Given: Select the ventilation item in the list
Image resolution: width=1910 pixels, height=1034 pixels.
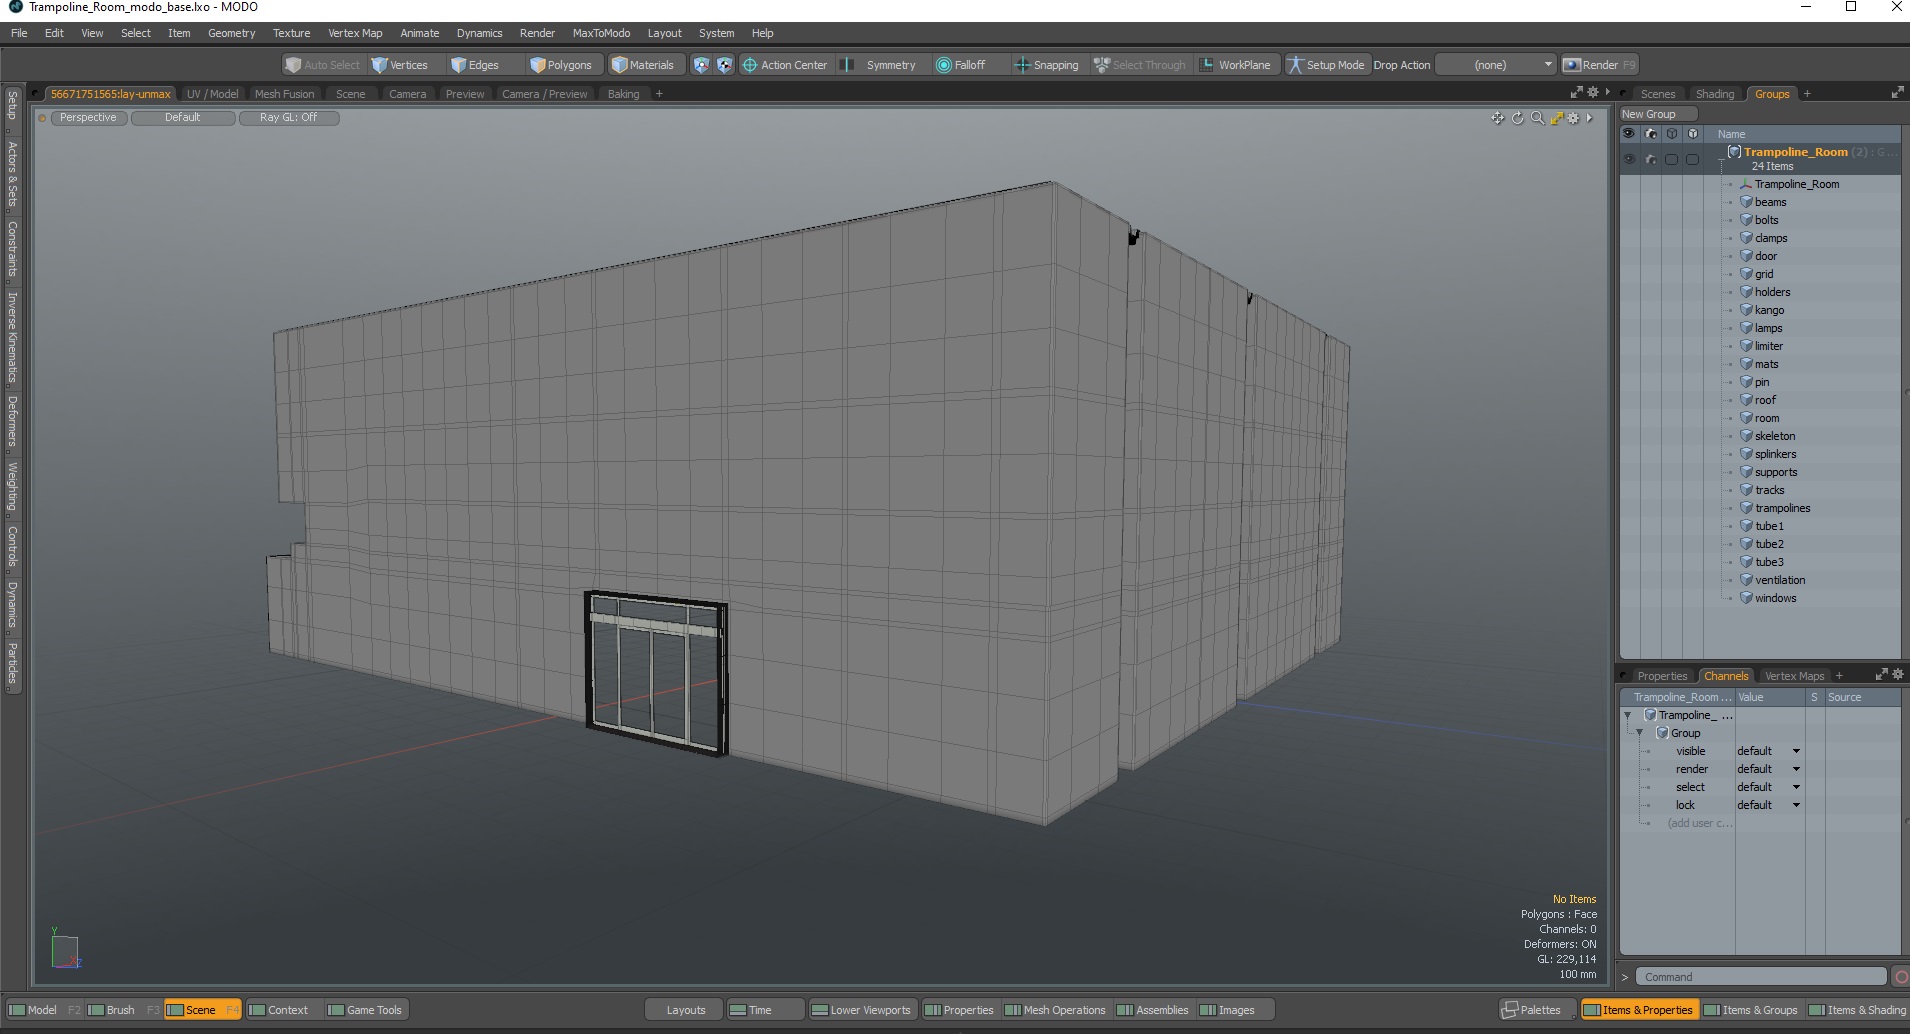Looking at the screenshot, I should pos(1779,580).
